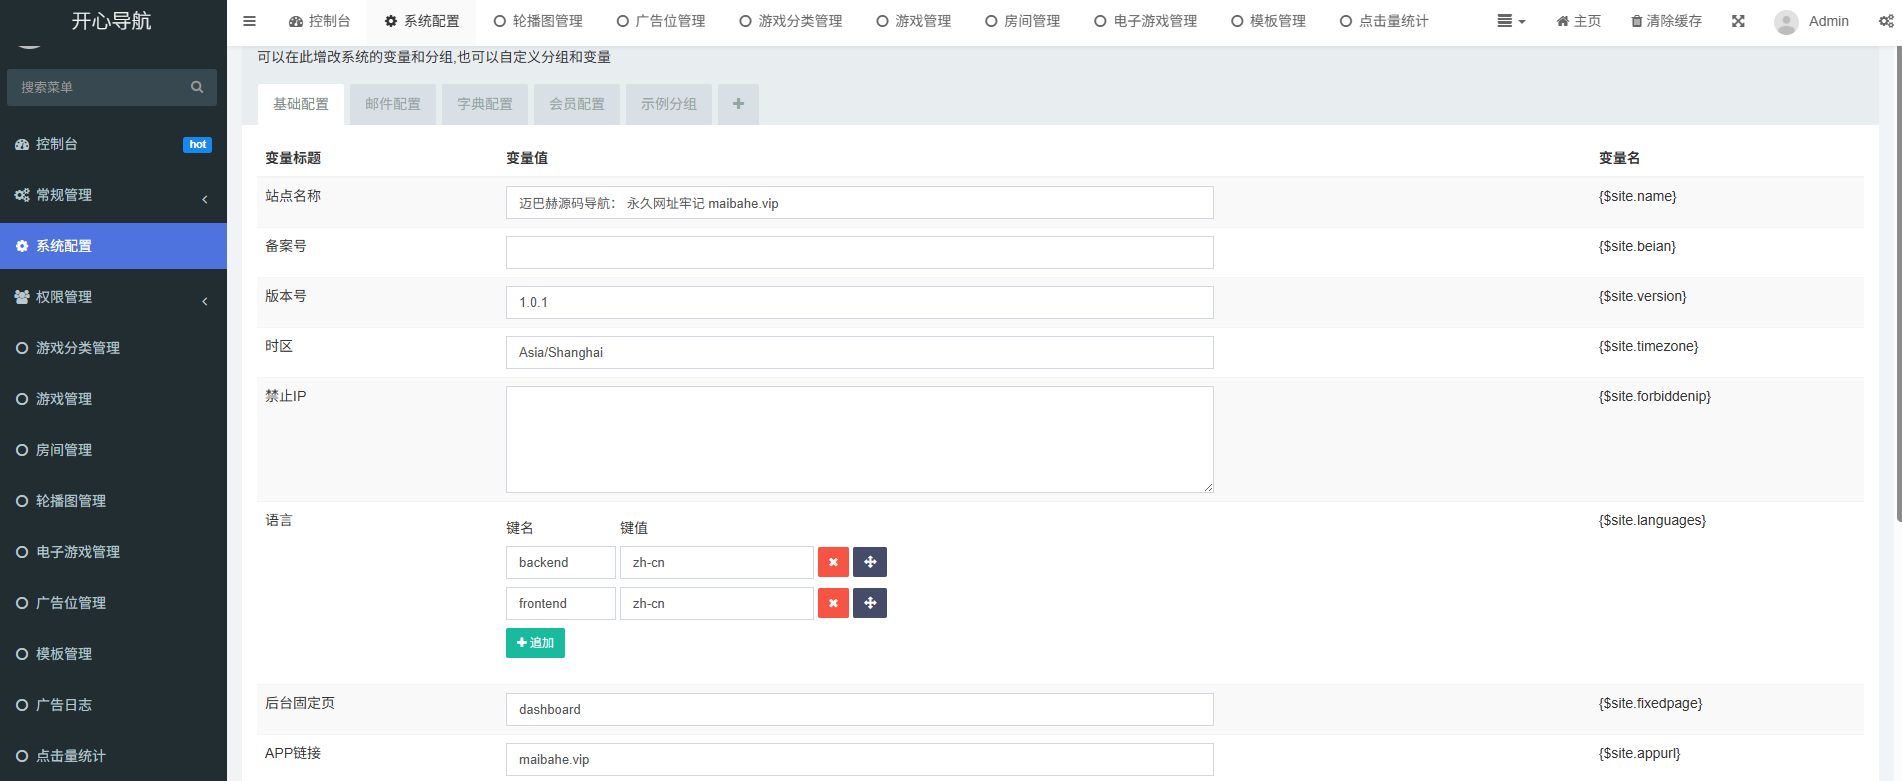Switch to 模板管理 top tab
This screenshot has height=781, width=1902.
tap(1268, 21)
